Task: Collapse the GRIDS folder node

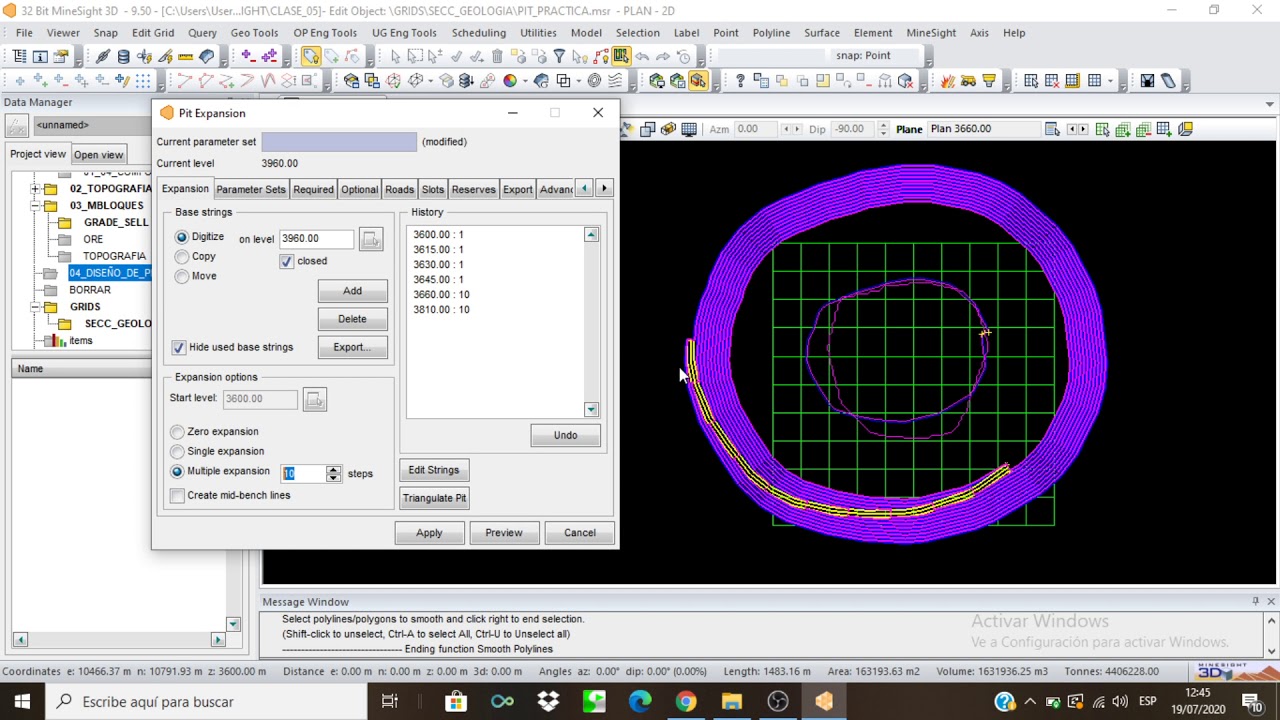Action: 35,307
